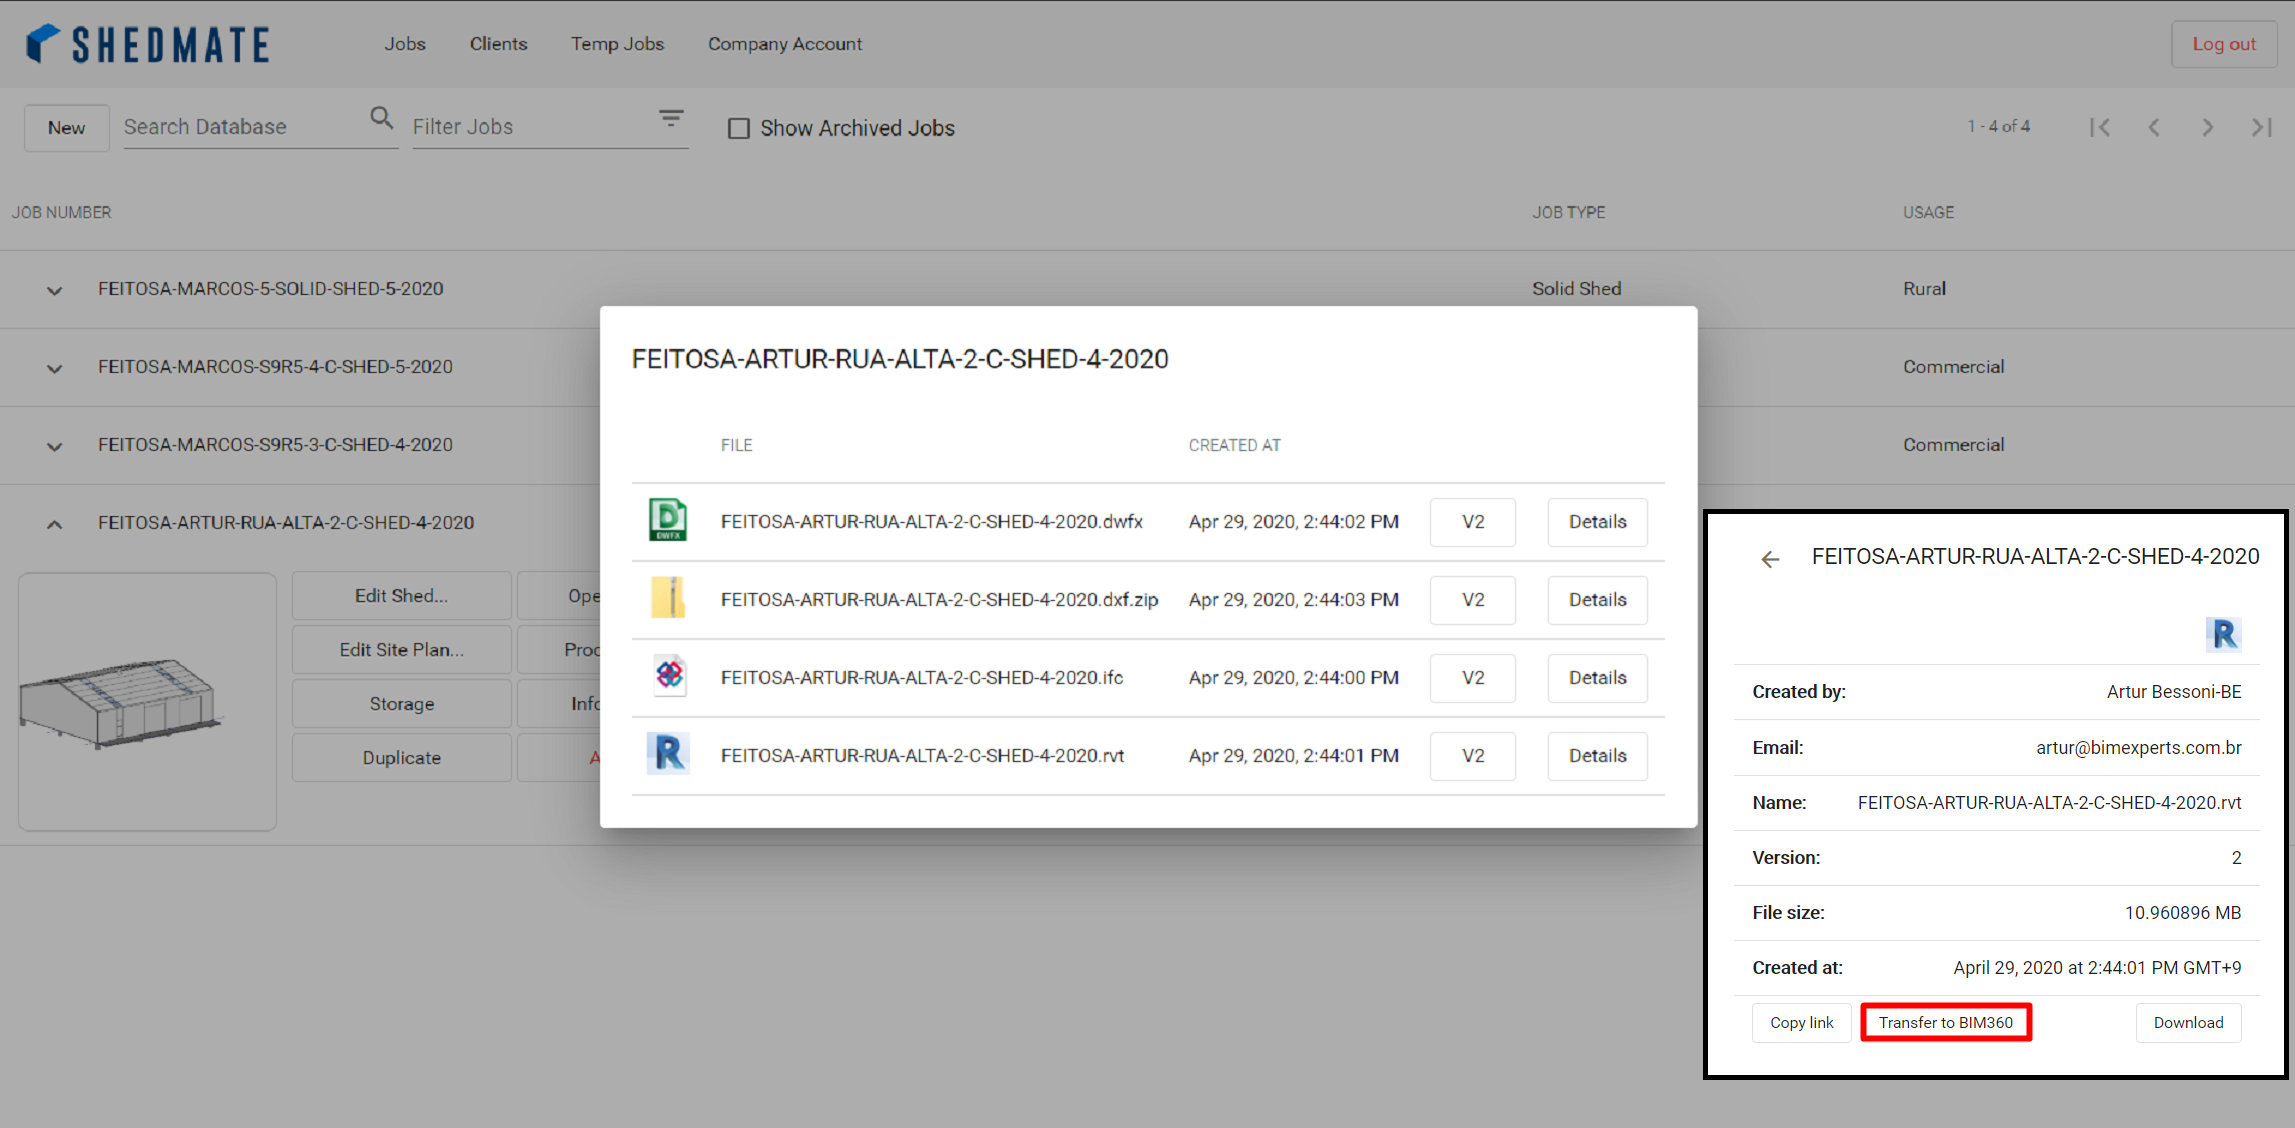Viewport: 2295px width, 1128px height.
Task: Click Transfer to BIM360 button
Action: click(x=1950, y=1023)
